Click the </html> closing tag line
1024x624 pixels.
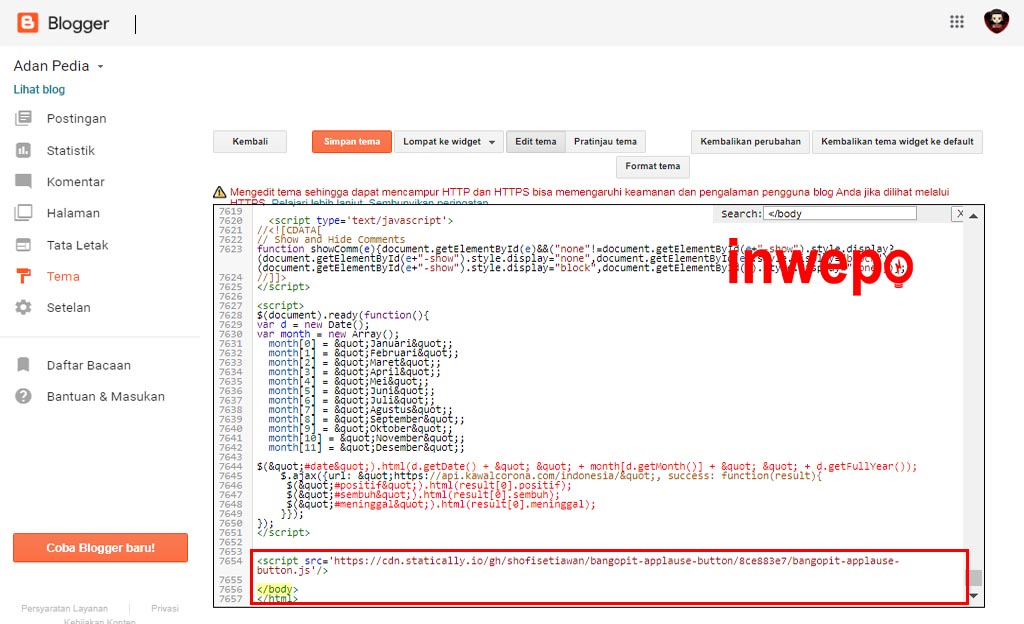coord(277,599)
